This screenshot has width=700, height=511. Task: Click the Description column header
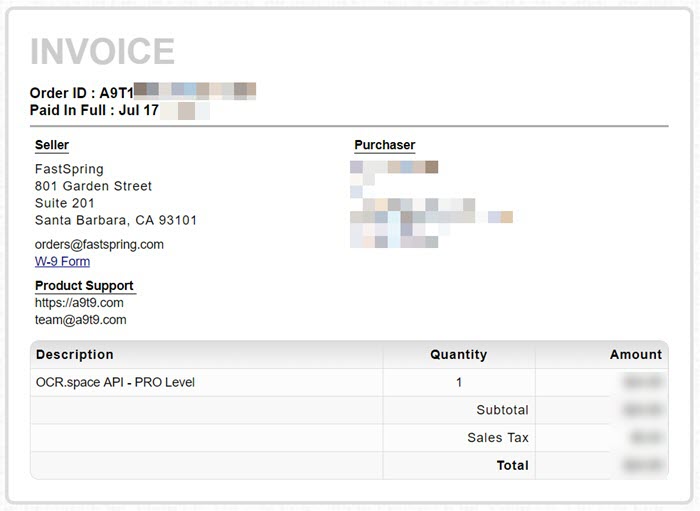tap(75, 354)
